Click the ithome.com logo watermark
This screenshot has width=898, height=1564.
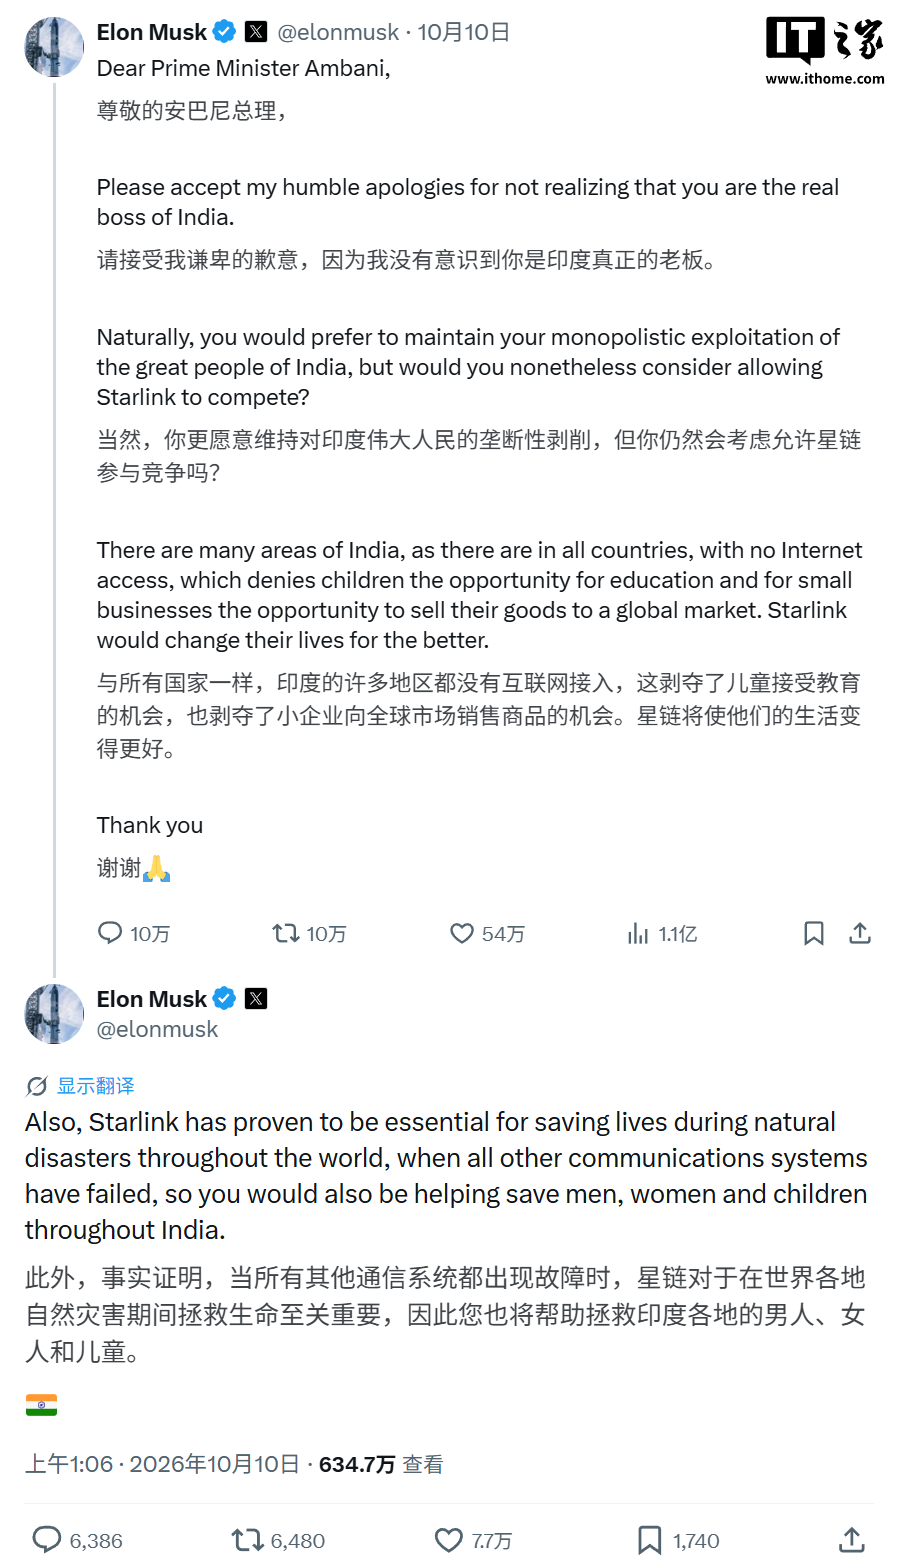pyautogui.click(x=825, y=51)
